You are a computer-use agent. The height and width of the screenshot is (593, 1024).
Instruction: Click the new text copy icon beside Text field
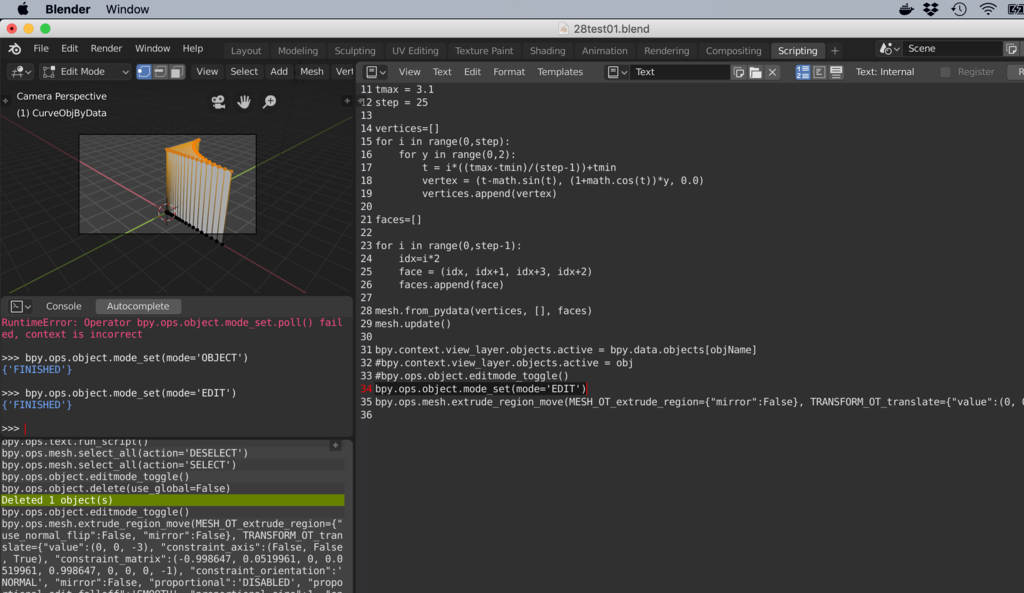coord(739,72)
